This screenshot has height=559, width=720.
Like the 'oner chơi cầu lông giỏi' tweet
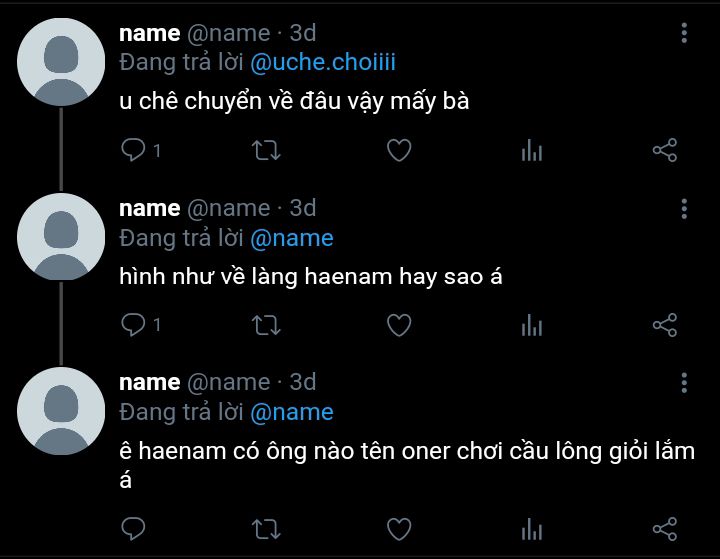399,529
